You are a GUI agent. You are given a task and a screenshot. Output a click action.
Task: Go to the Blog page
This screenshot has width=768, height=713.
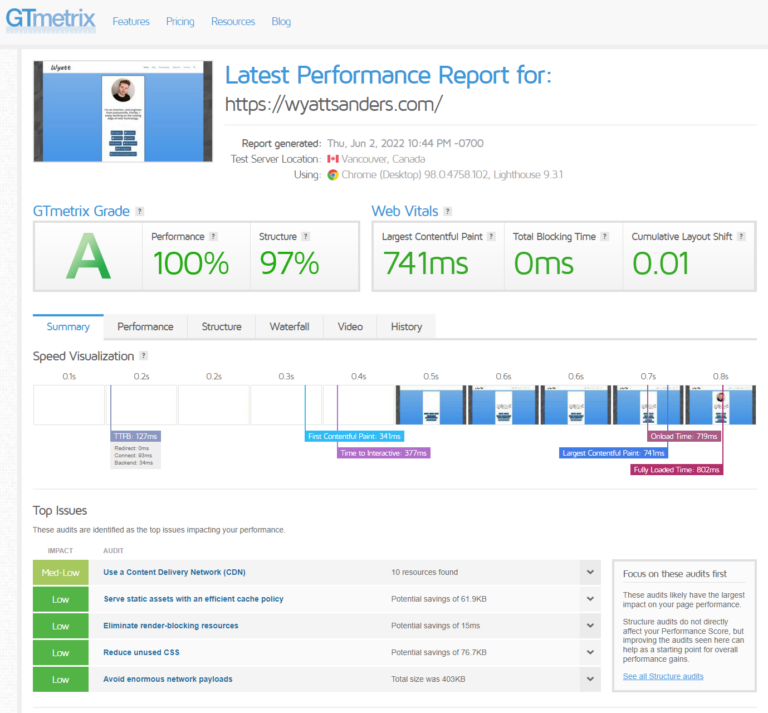point(281,22)
